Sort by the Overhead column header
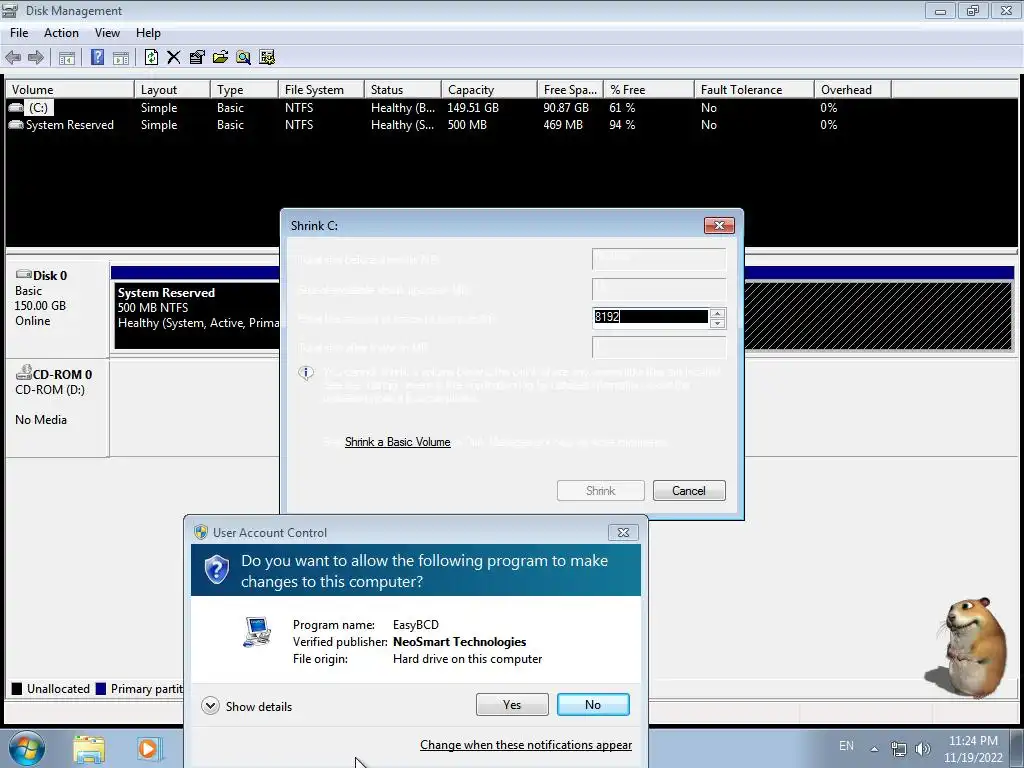 pos(853,89)
